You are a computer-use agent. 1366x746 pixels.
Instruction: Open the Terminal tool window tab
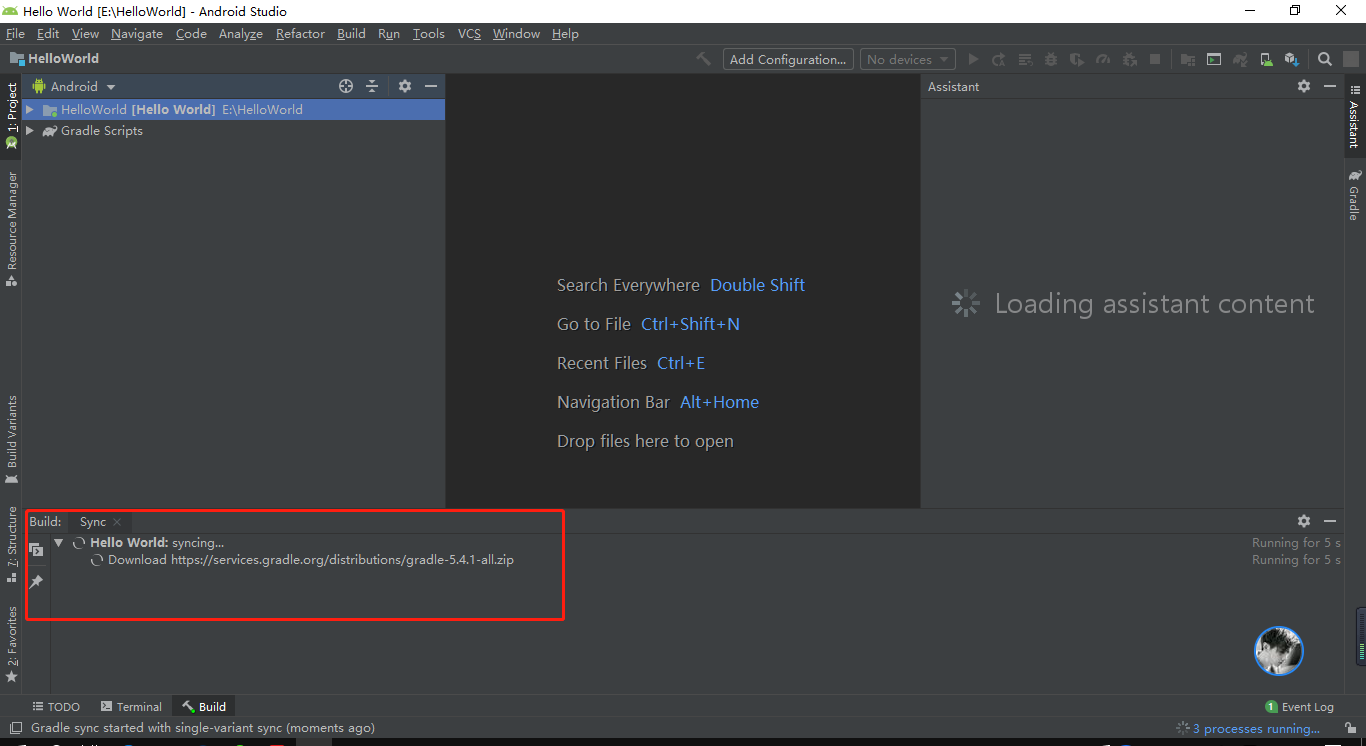click(x=131, y=706)
